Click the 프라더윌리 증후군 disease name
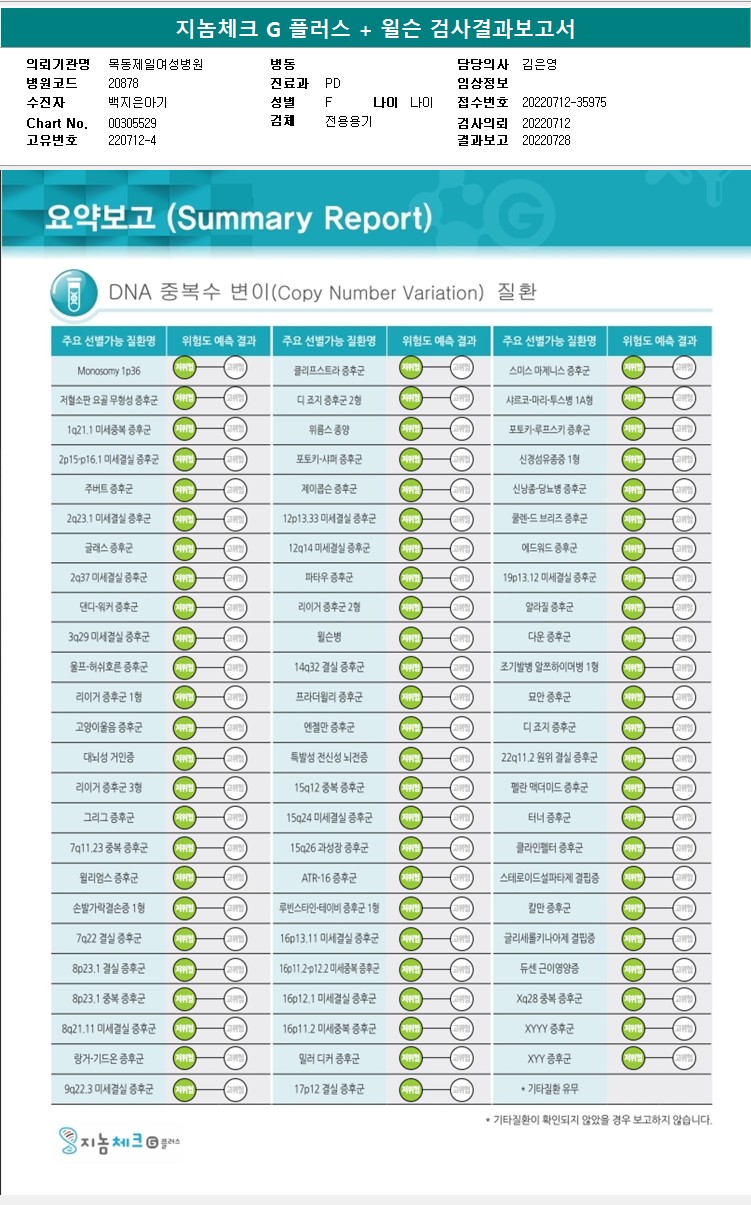 (x=329, y=697)
